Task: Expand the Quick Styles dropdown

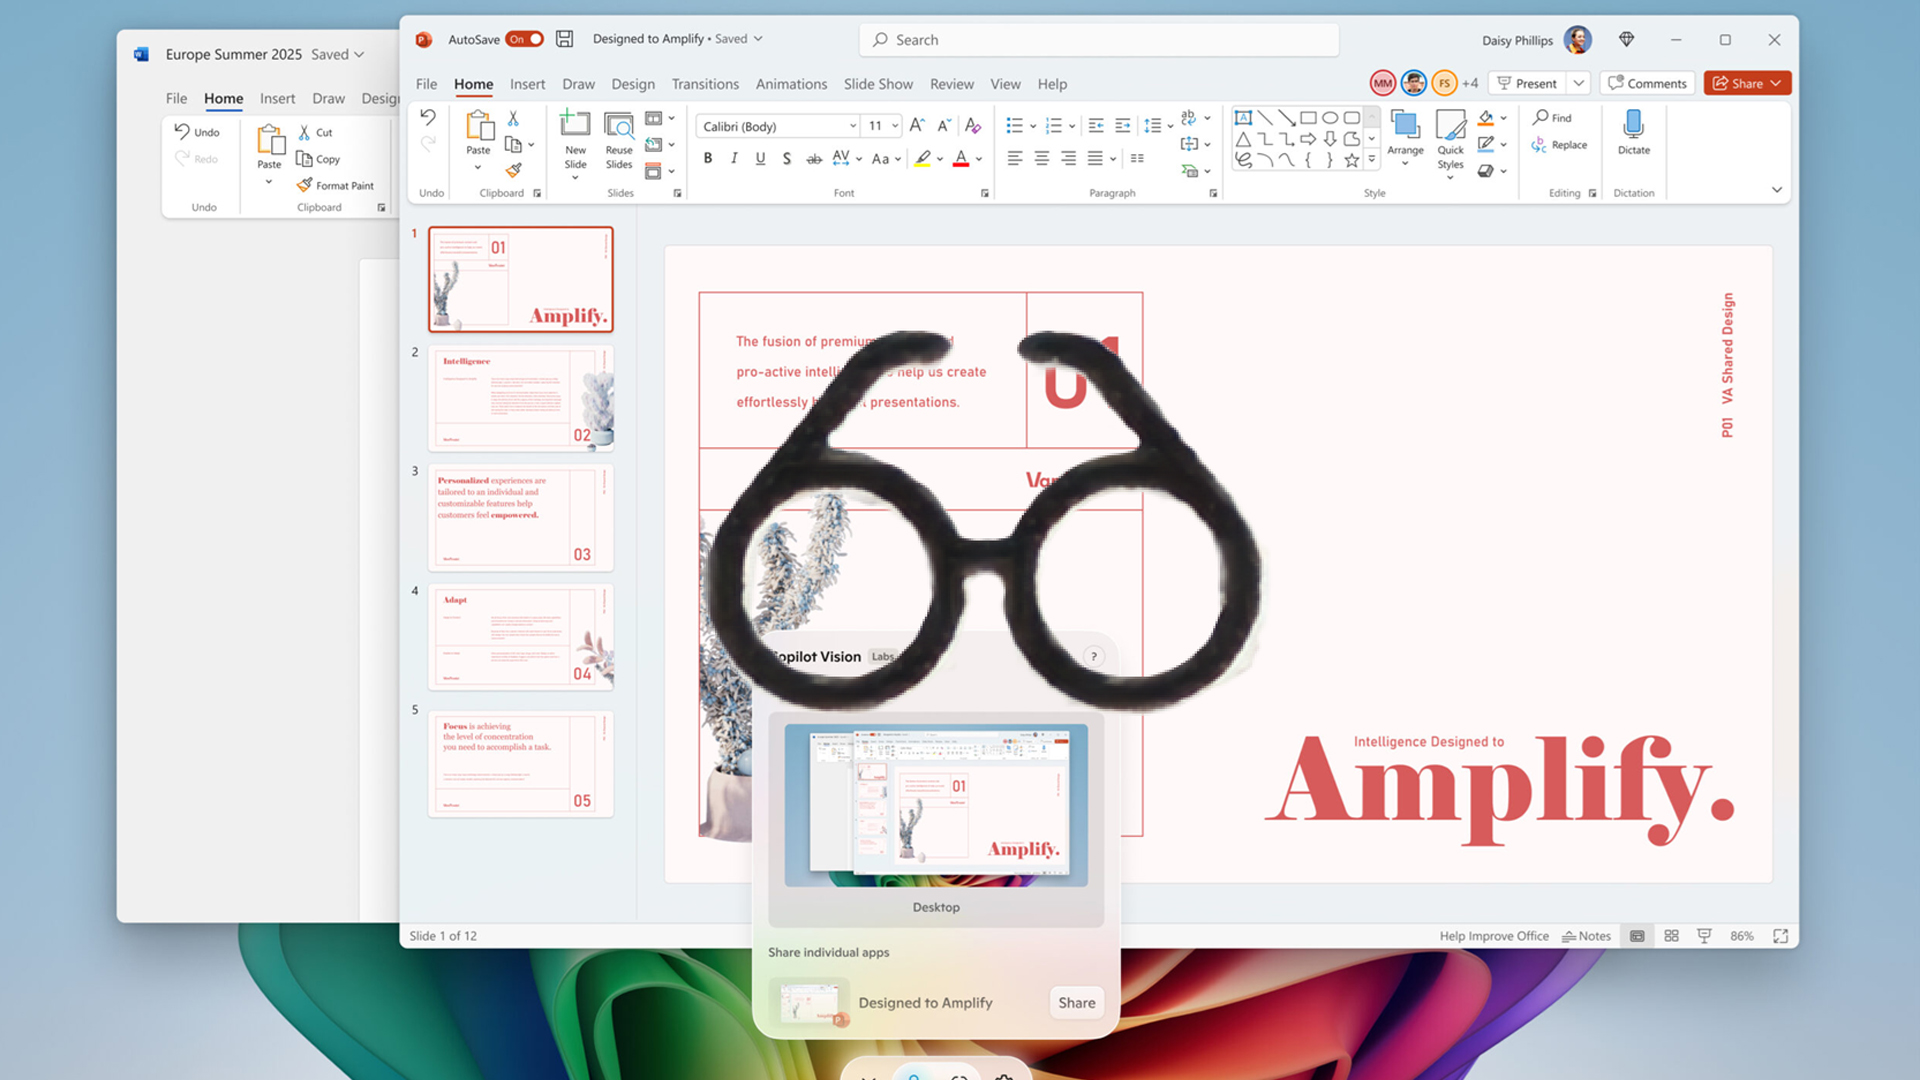Action: (1450, 177)
